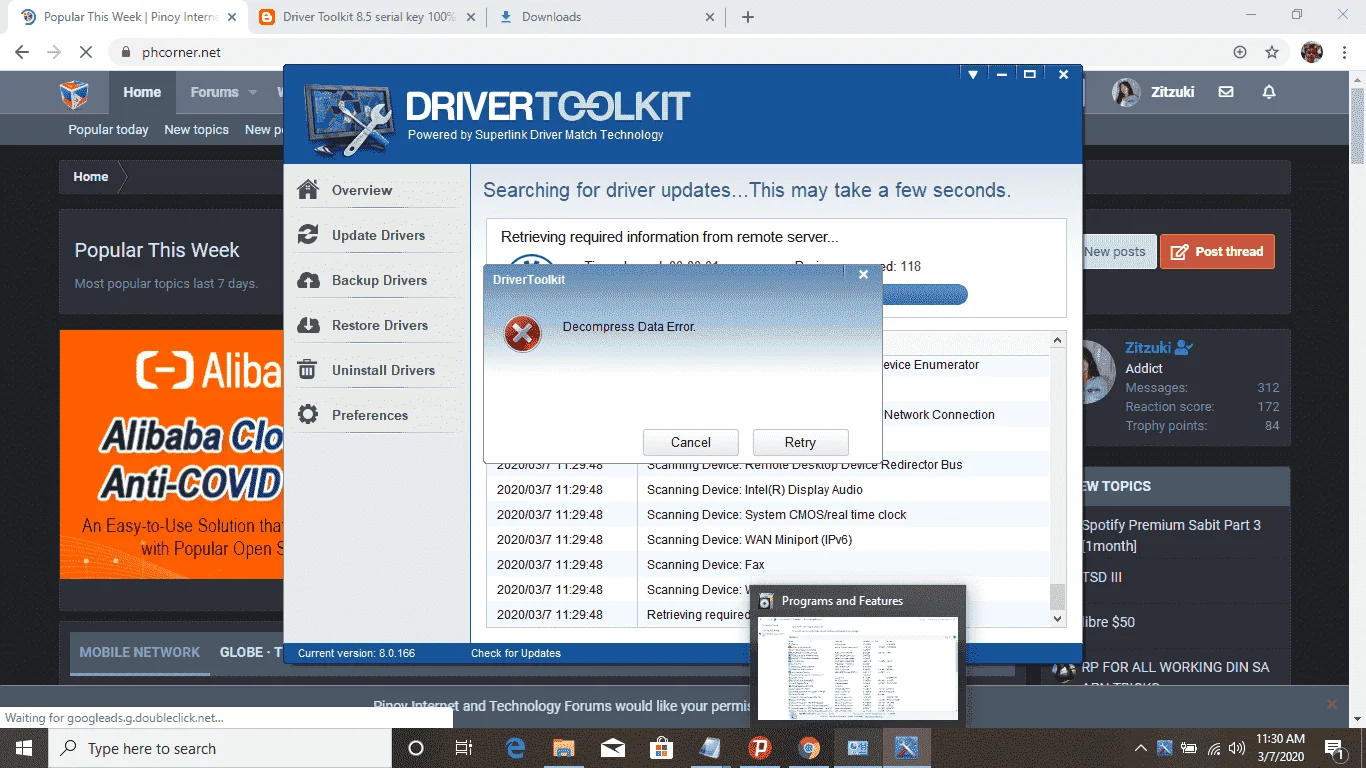The height and width of the screenshot is (768, 1366).
Task: Click the Home breadcrumb on phcorner
Action: click(91, 177)
